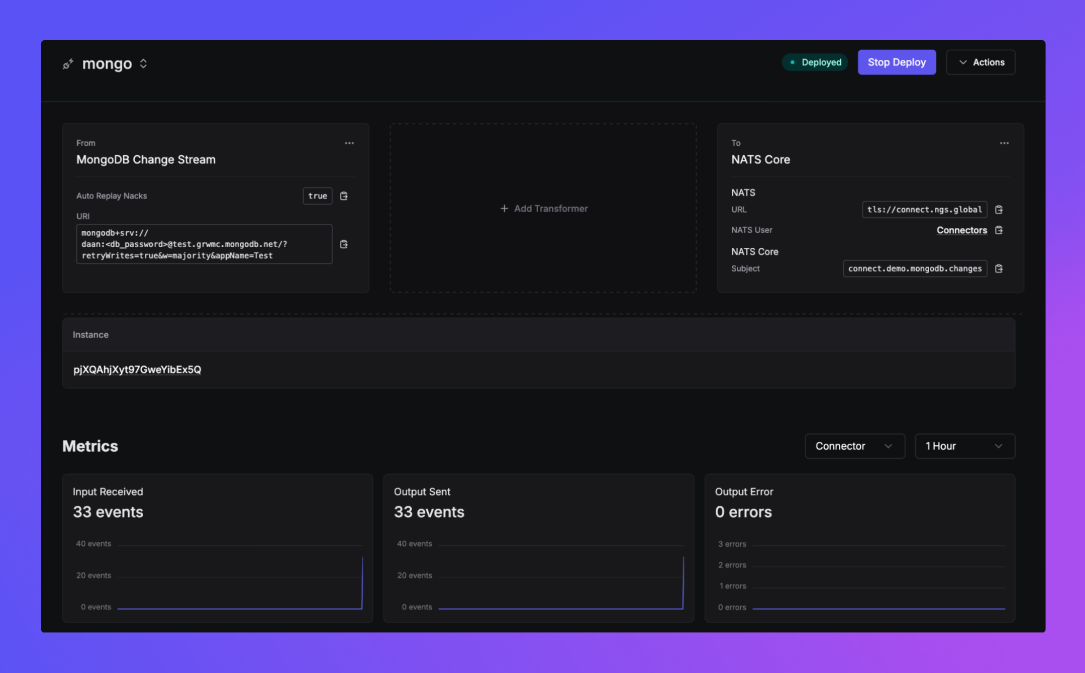Viewport: 1085px width, 673px height.
Task: Select instance pjXQAhjXyt97GweYibEx5Q
Action: coord(137,369)
